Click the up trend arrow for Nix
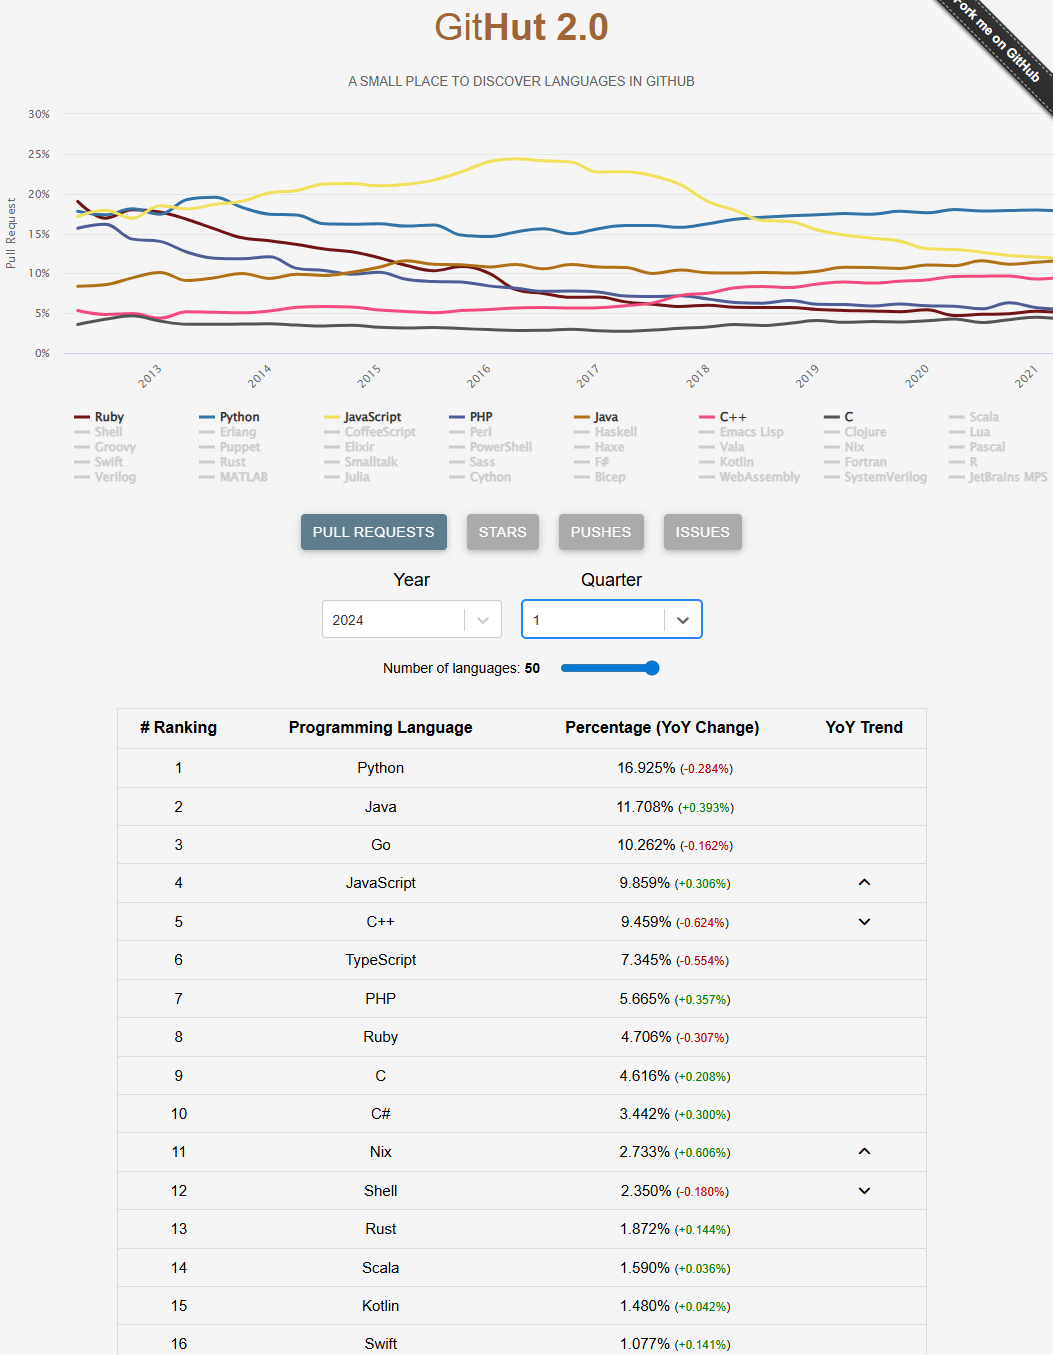Screen dimensions: 1053x1355 (864, 1152)
